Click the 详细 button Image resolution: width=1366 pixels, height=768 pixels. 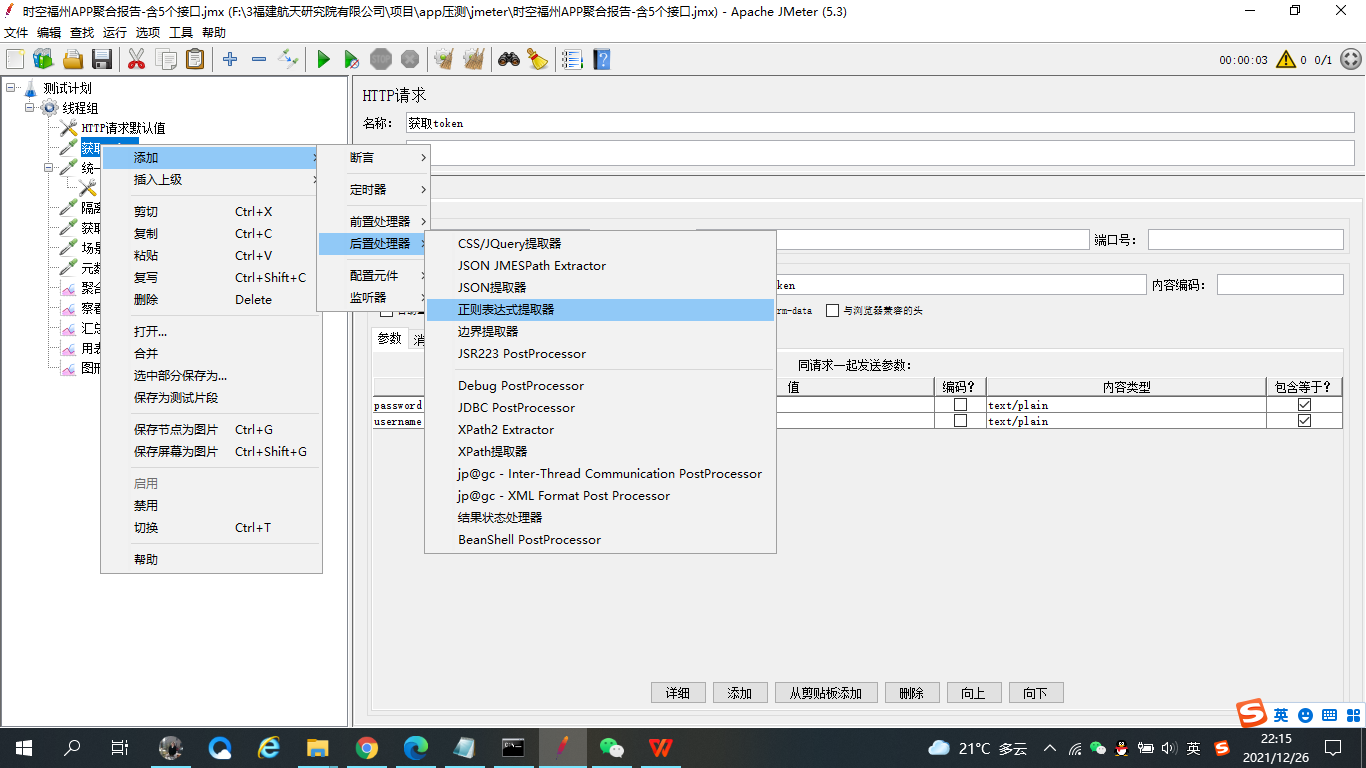coord(678,693)
